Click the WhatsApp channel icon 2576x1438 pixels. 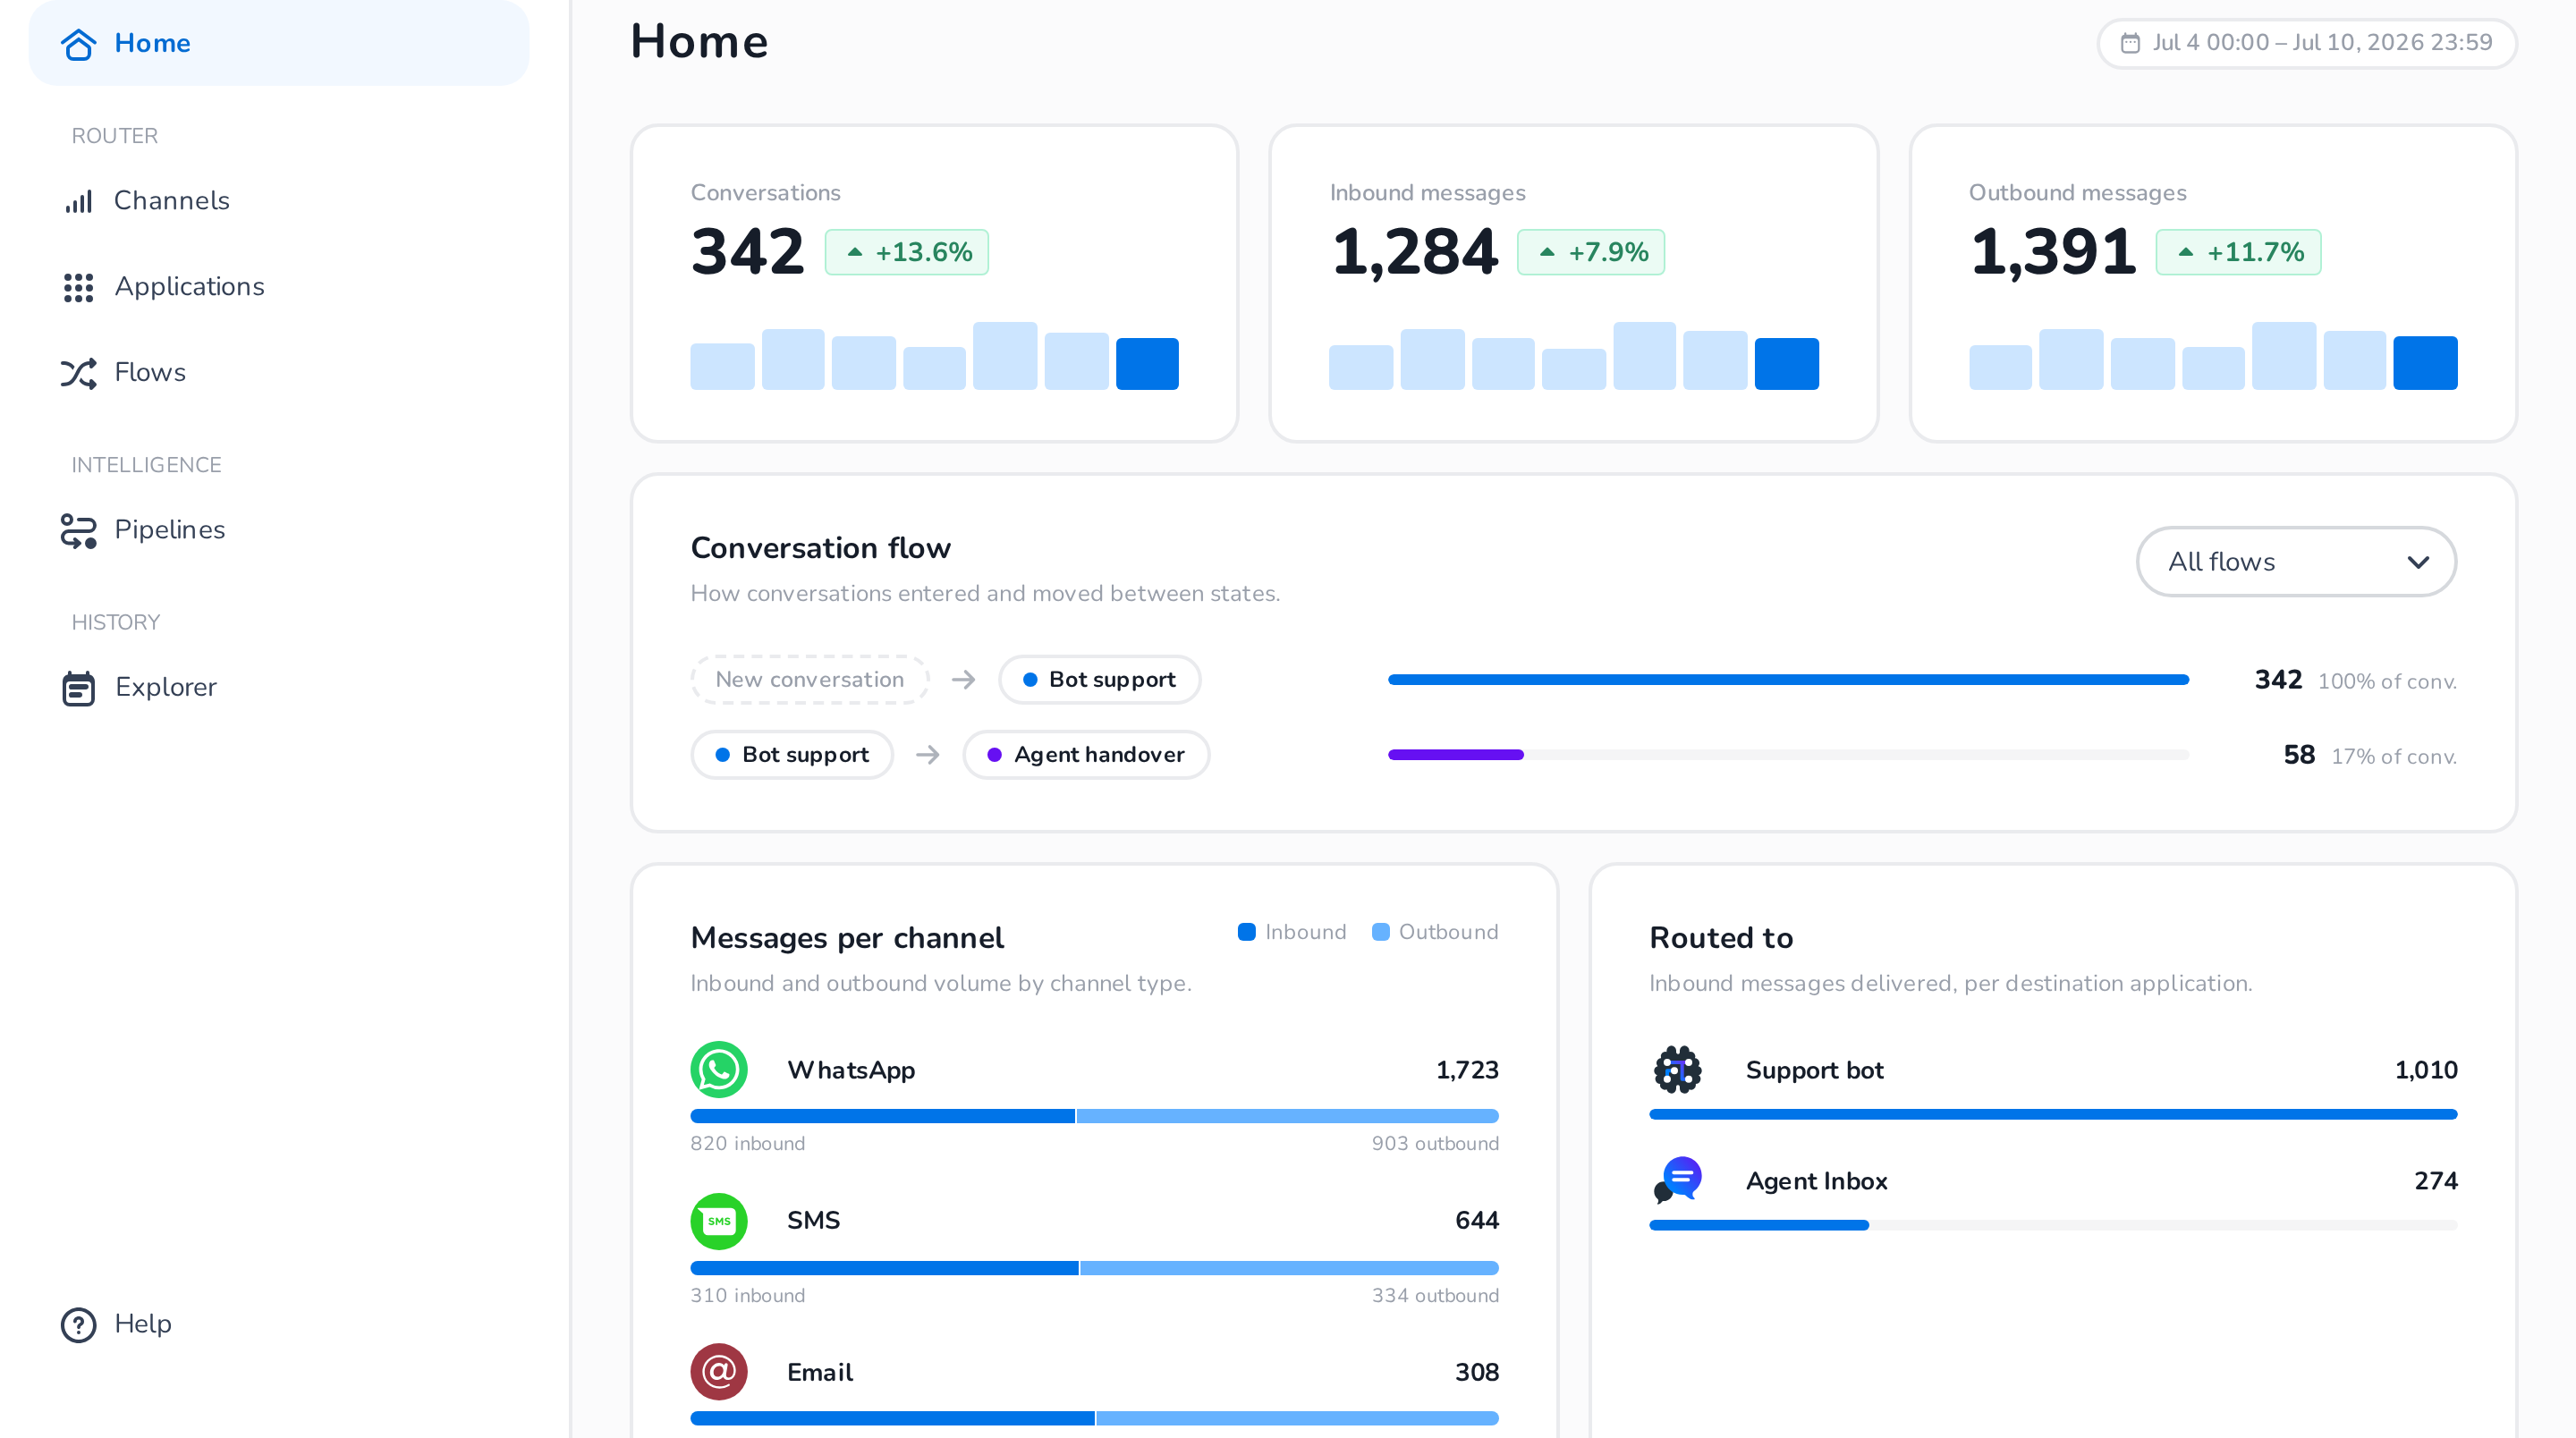pos(719,1069)
